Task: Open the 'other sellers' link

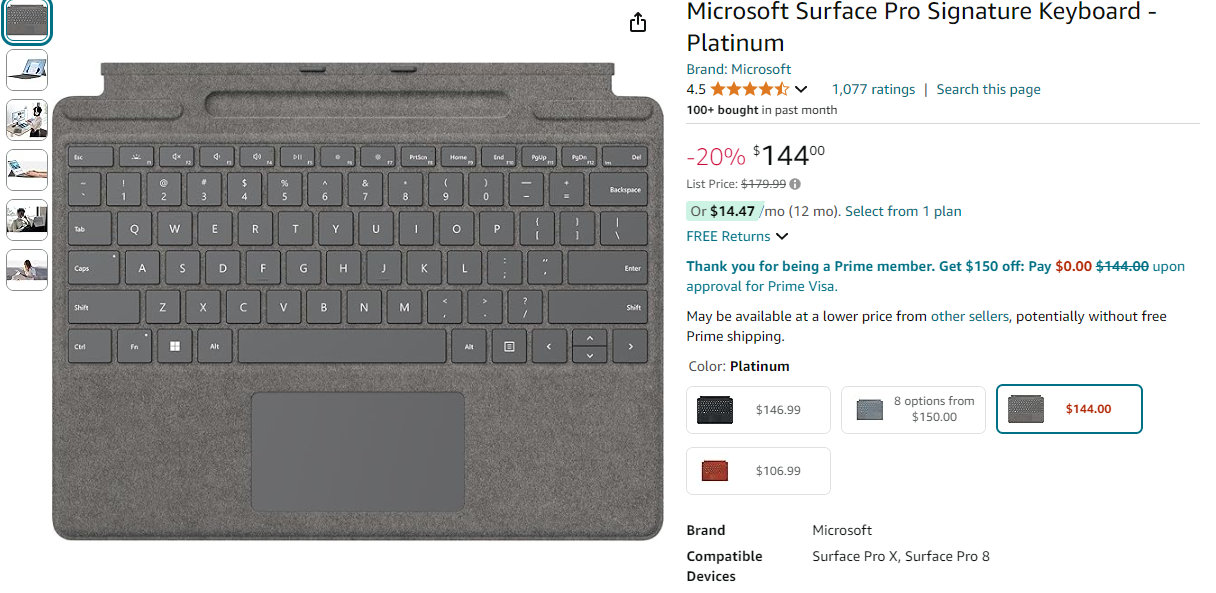Action: pyautogui.click(x=969, y=316)
